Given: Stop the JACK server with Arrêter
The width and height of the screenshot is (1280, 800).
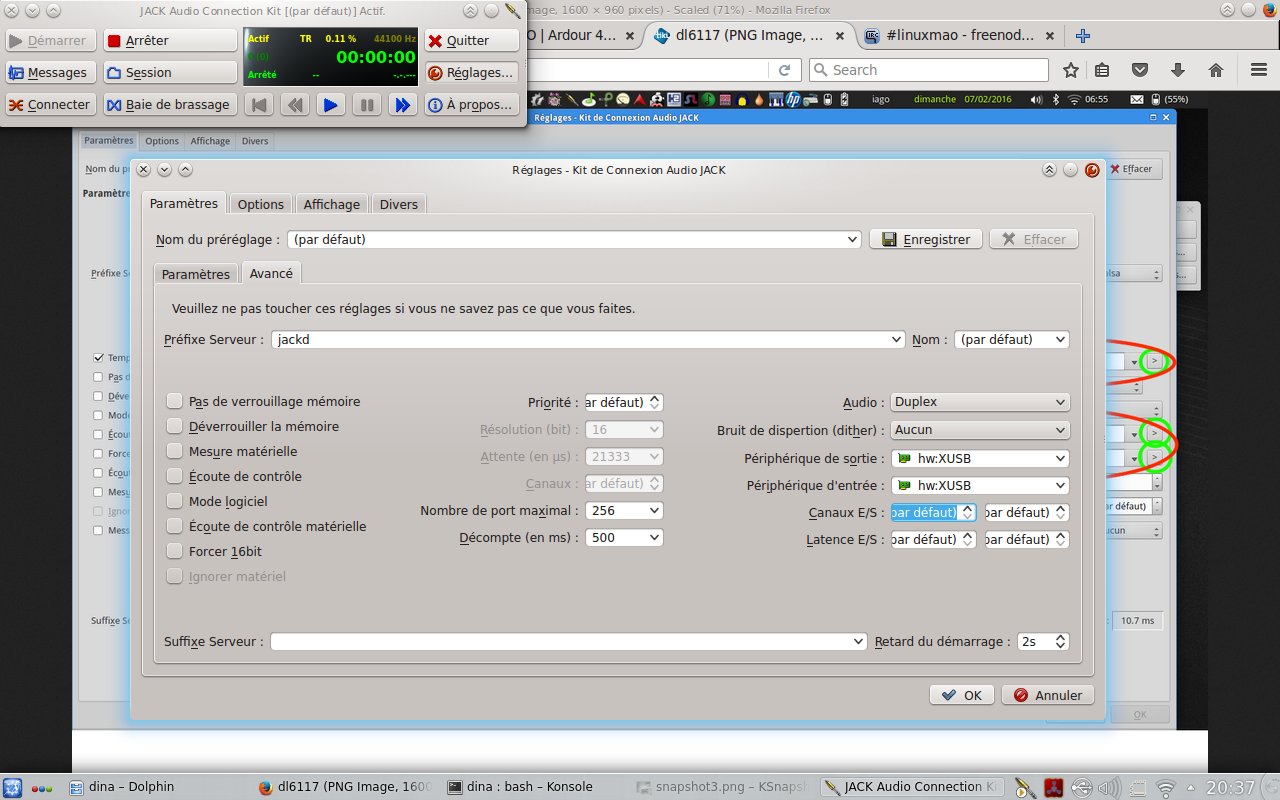Looking at the screenshot, I should (x=170, y=41).
